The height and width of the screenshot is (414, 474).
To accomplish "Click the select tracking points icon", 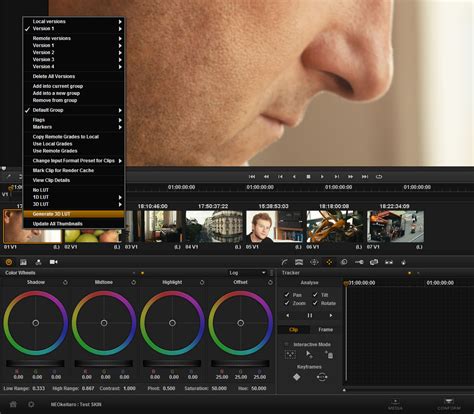I will click(309, 355).
